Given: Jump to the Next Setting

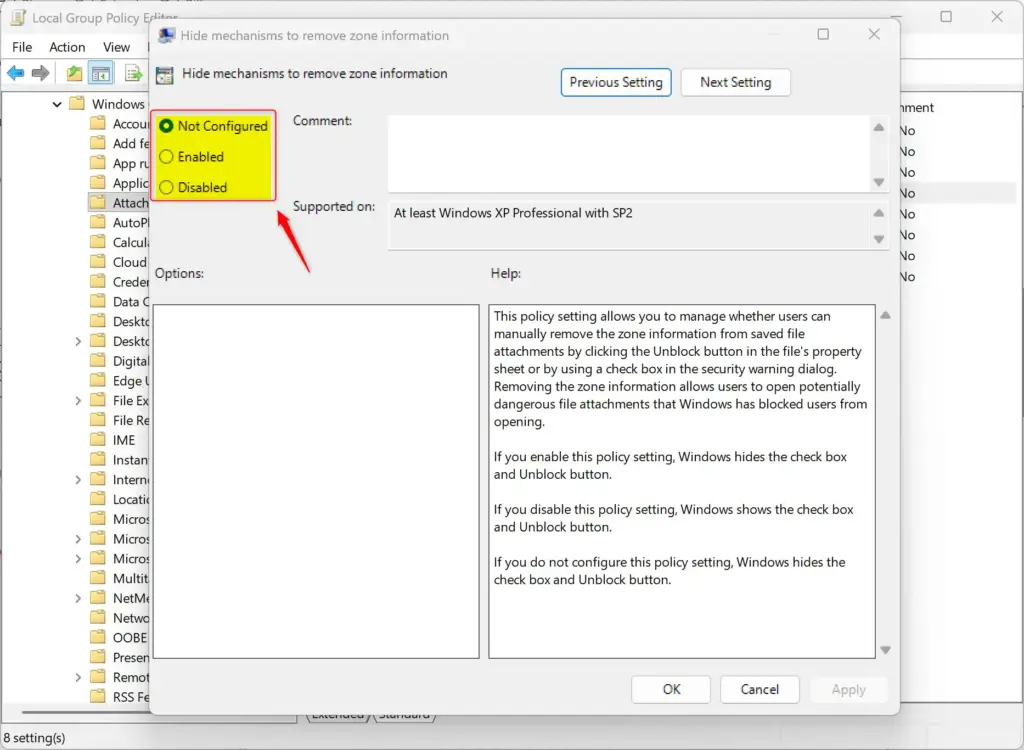Looking at the screenshot, I should coord(735,82).
